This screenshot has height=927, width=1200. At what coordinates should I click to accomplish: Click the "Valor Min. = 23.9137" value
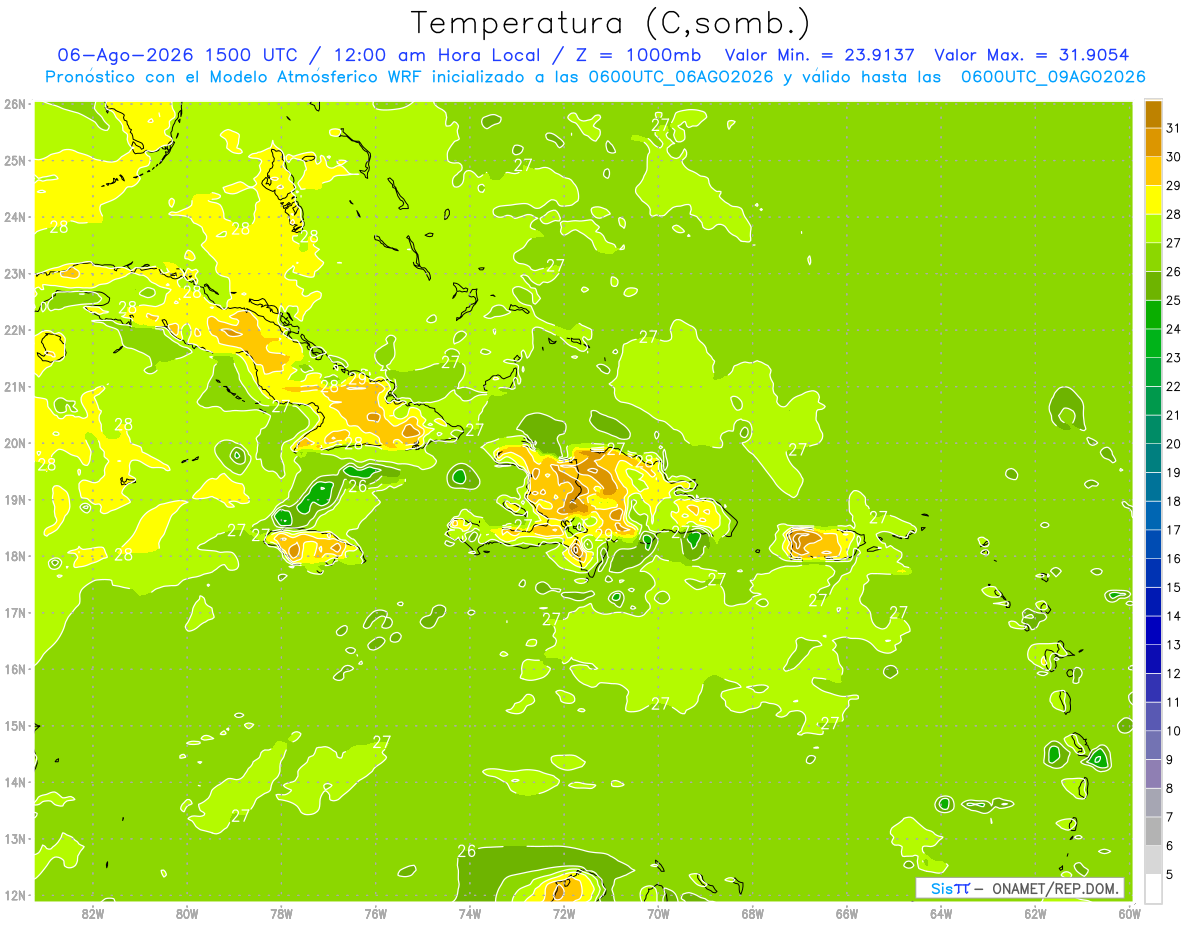[819, 55]
